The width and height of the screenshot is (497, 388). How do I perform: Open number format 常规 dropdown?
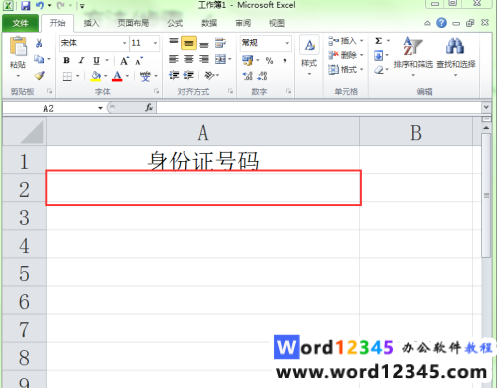(x=287, y=43)
